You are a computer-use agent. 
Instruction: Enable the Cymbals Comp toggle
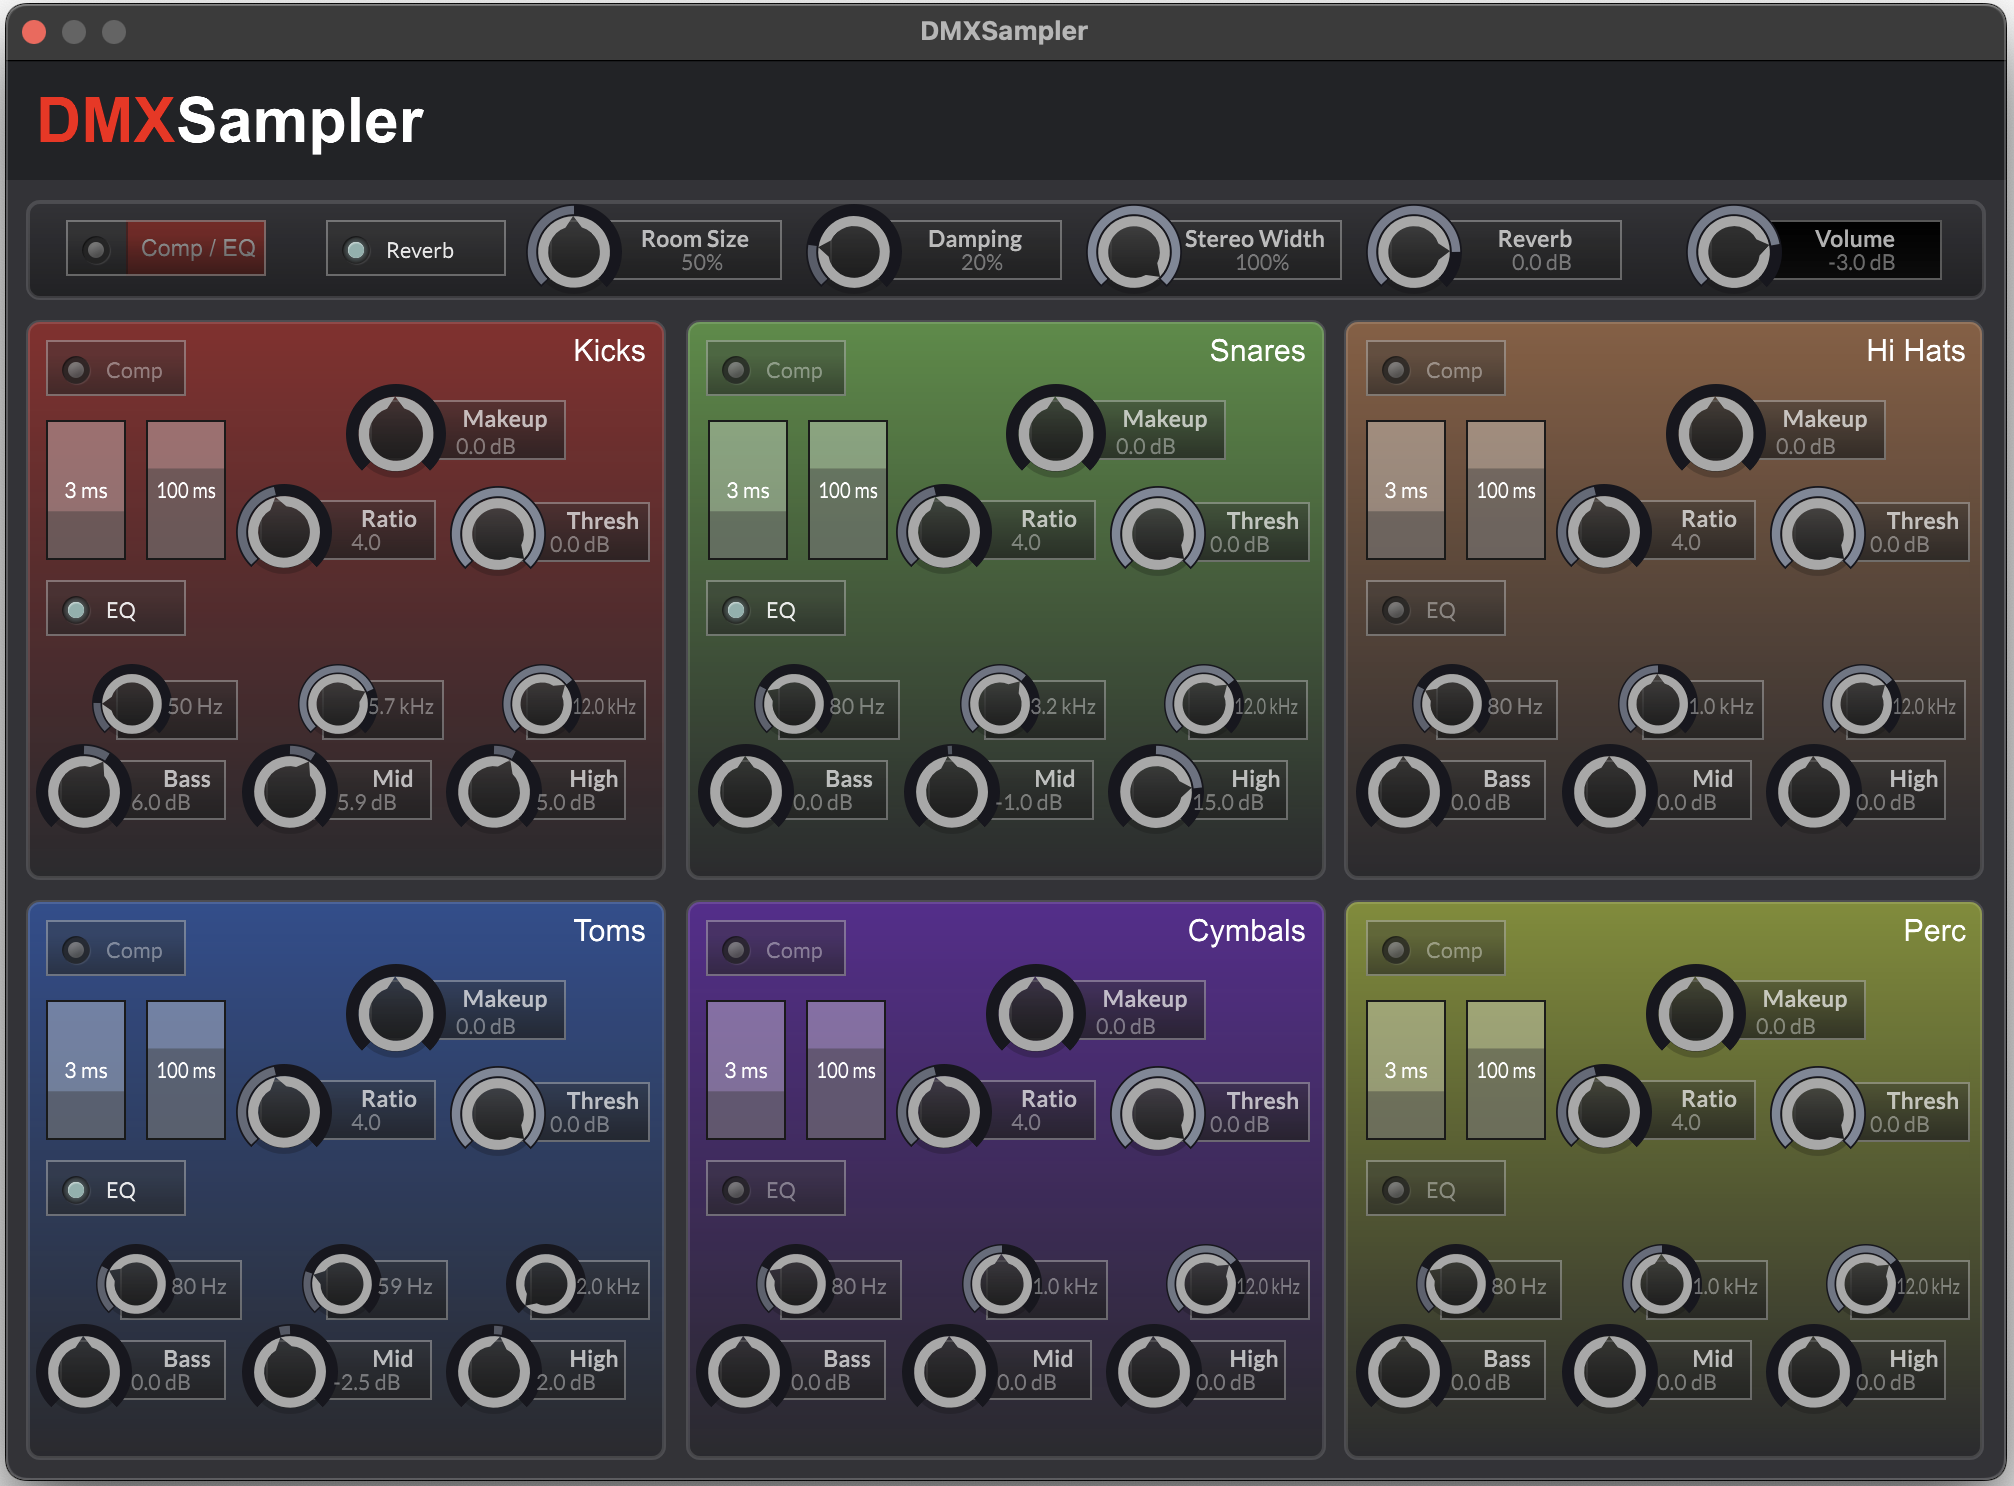coord(775,949)
